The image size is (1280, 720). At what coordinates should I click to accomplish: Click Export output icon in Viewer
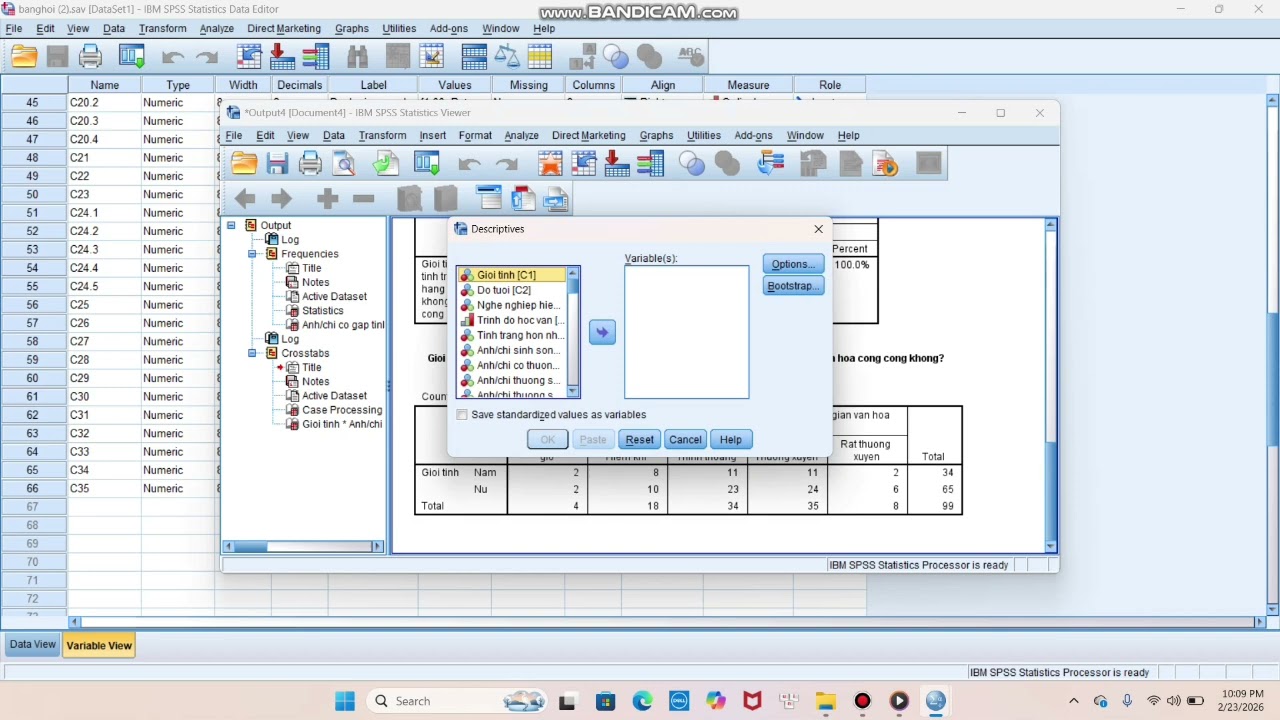tap(385, 163)
